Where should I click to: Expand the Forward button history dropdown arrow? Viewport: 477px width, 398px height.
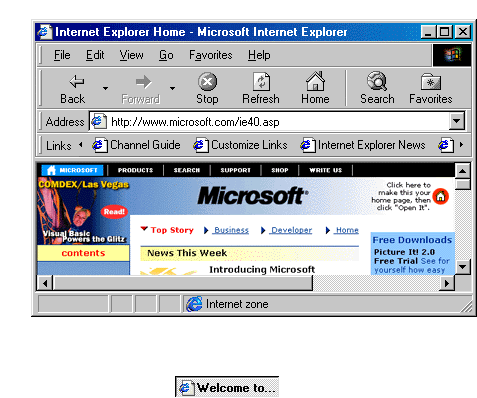click(172, 88)
